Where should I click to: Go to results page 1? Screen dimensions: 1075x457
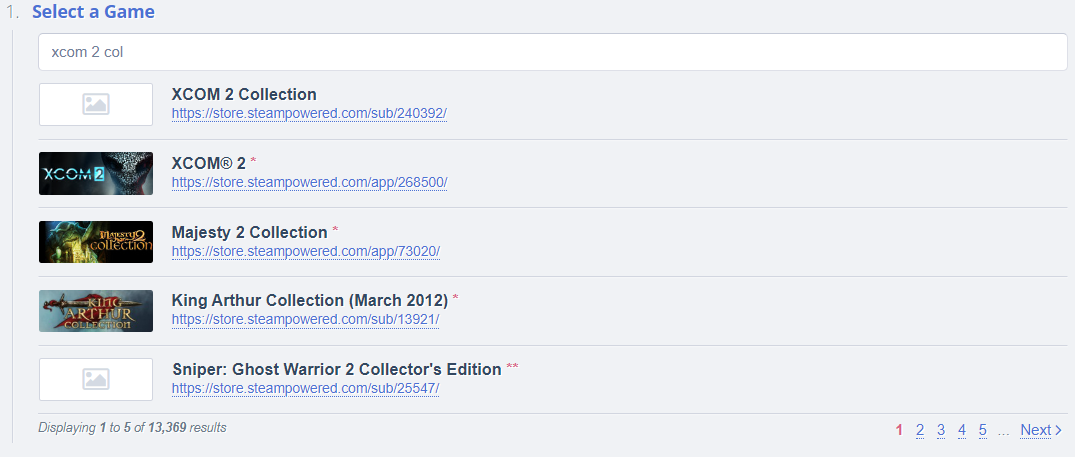pyautogui.click(x=899, y=430)
